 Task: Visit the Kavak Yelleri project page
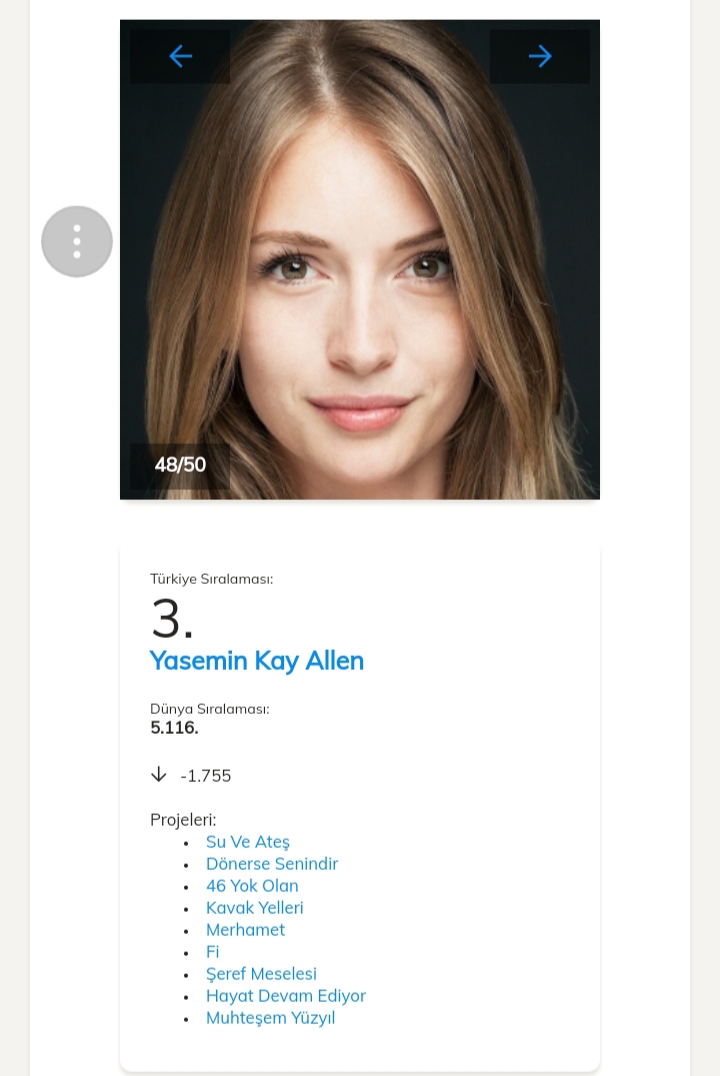(x=255, y=908)
